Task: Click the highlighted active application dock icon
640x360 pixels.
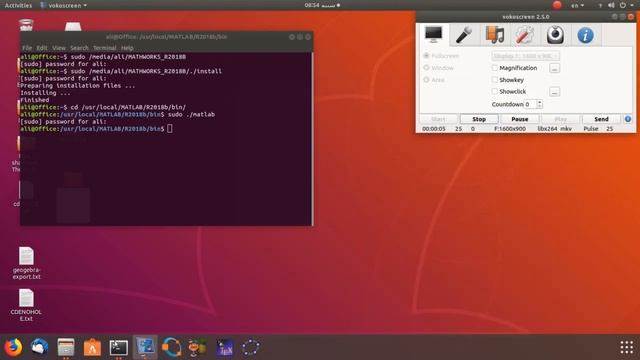Action: pyautogui.click(x=145, y=347)
